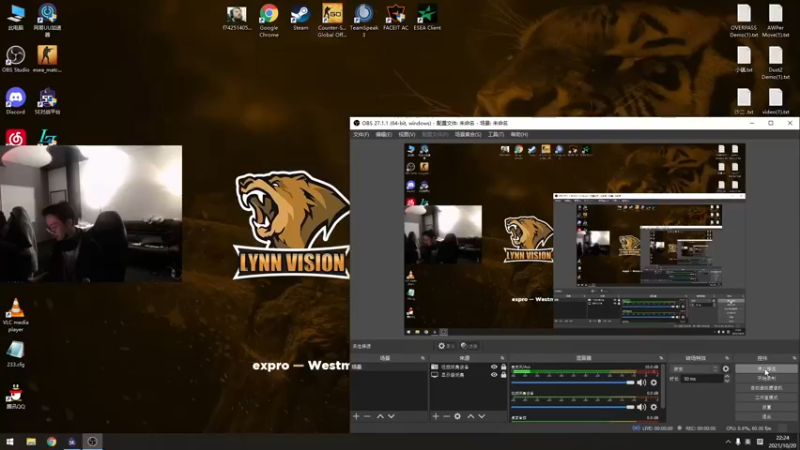This screenshot has height=450, width=800.
Task: Select the This PC desktop icon
Action: pyautogui.click(x=15, y=18)
